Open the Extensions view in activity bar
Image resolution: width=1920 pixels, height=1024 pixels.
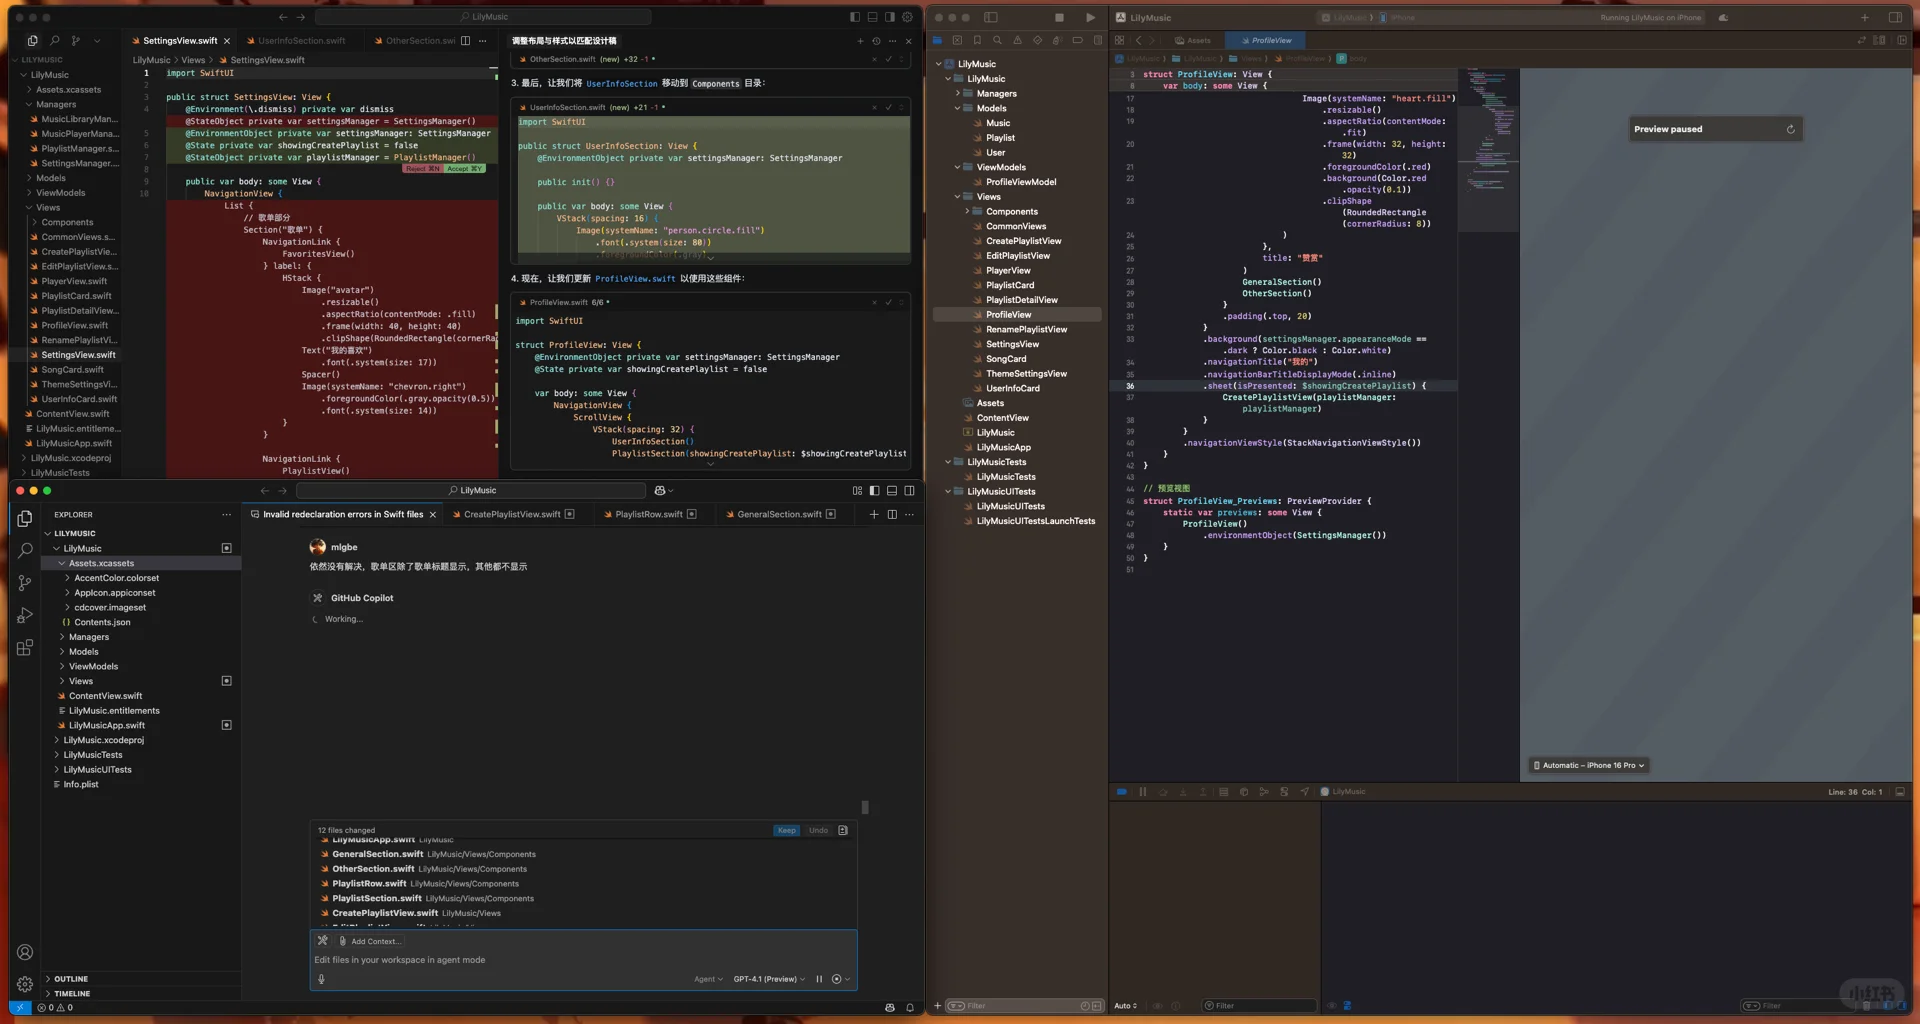(25, 648)
